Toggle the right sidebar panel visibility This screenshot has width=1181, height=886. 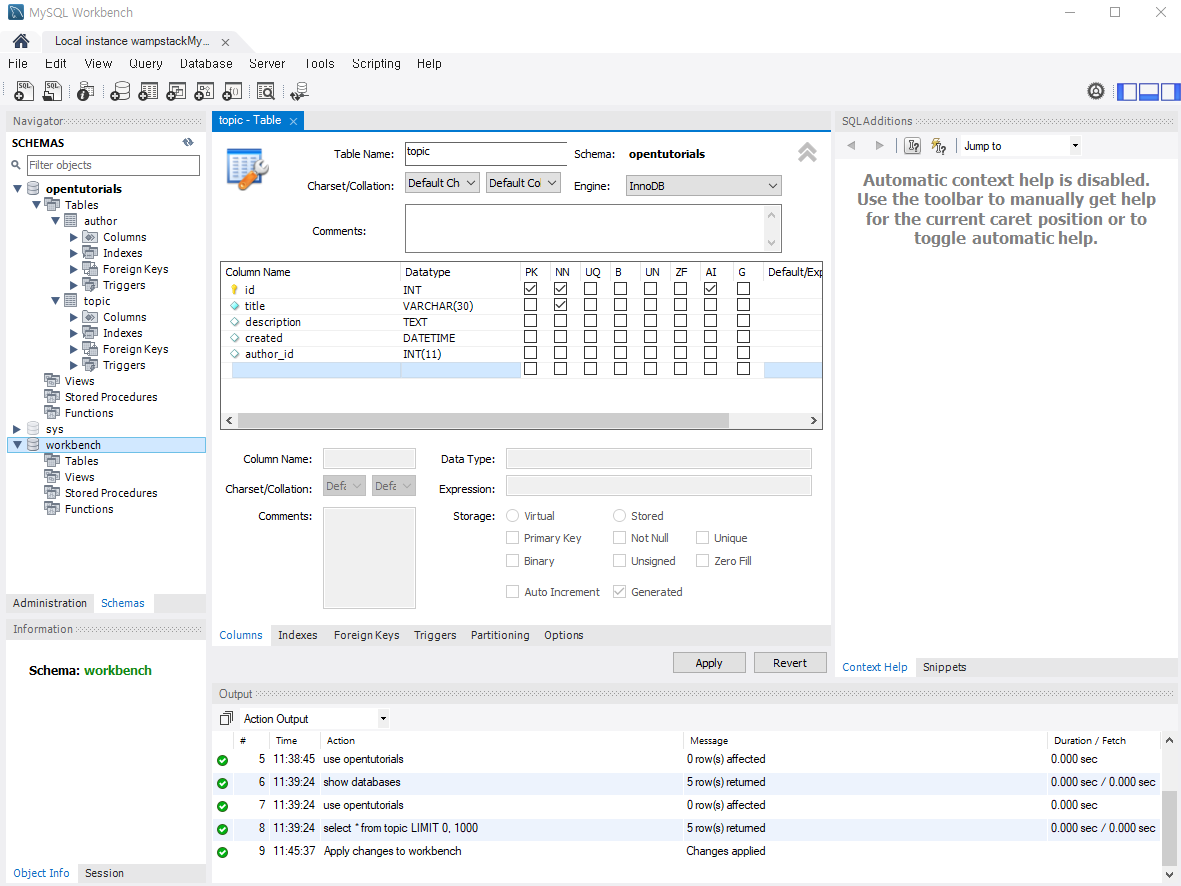1170,92
